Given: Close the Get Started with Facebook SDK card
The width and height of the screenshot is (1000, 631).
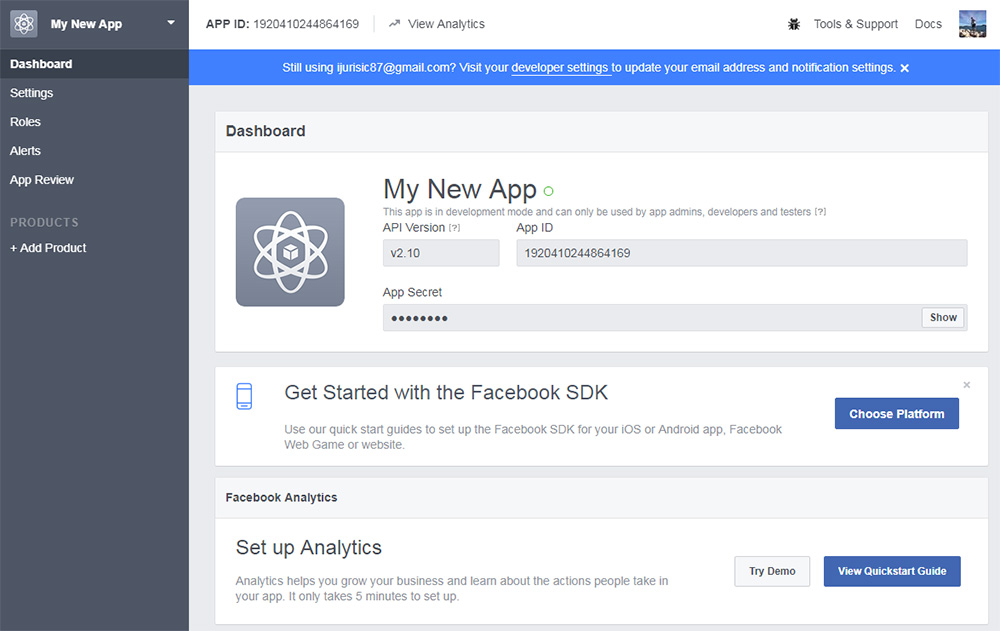Looking at the screenshot, I should (967, 385).
